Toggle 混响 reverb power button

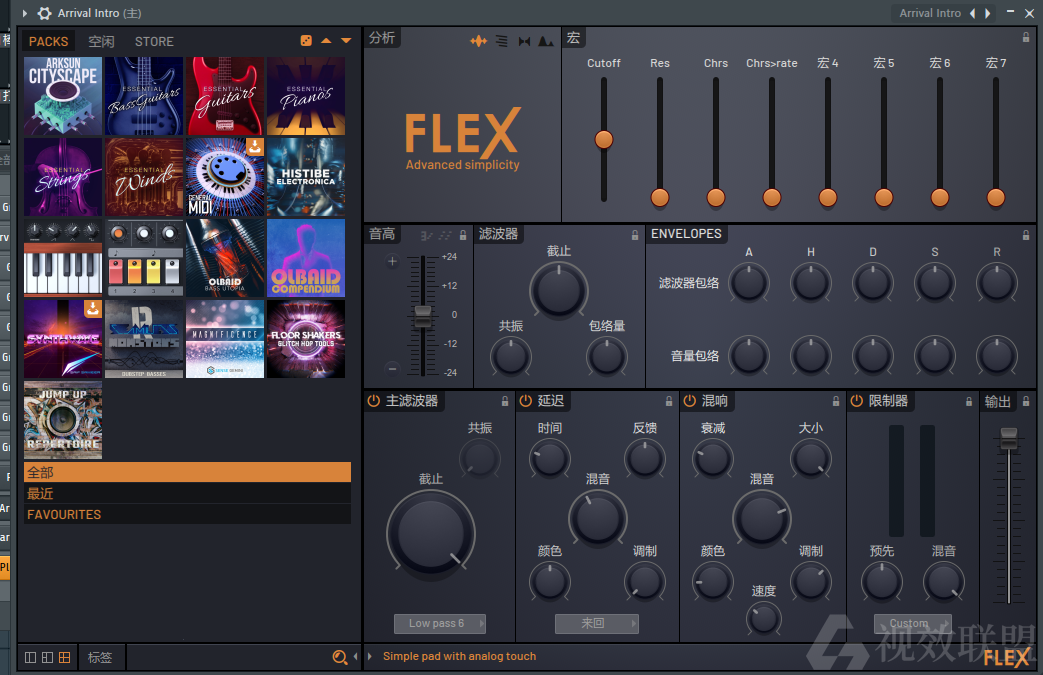tap(690, 400)
